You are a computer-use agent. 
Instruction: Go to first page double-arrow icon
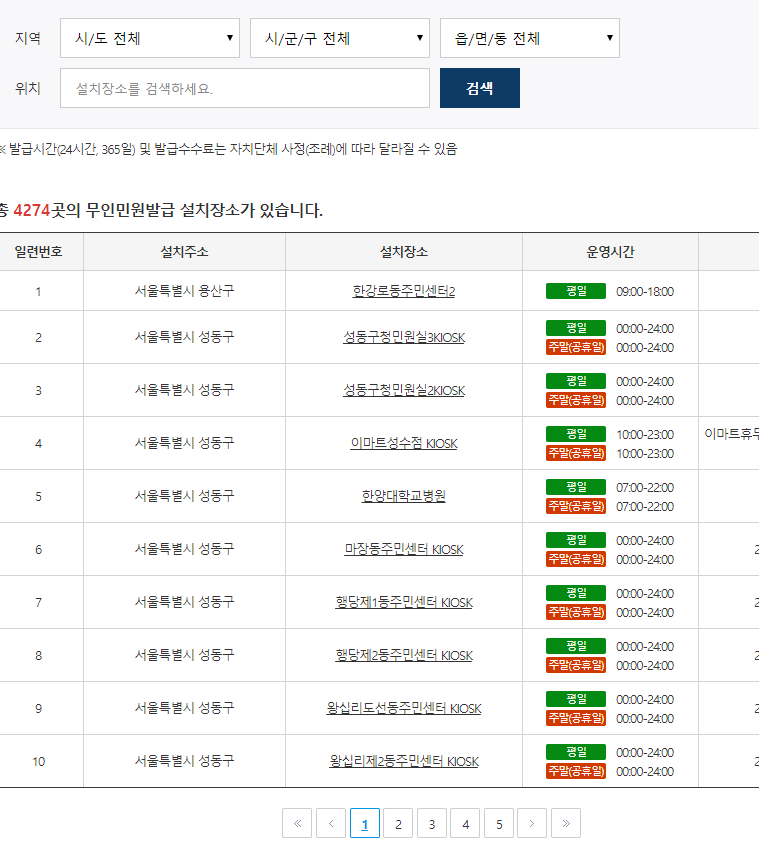click(297, 823)
